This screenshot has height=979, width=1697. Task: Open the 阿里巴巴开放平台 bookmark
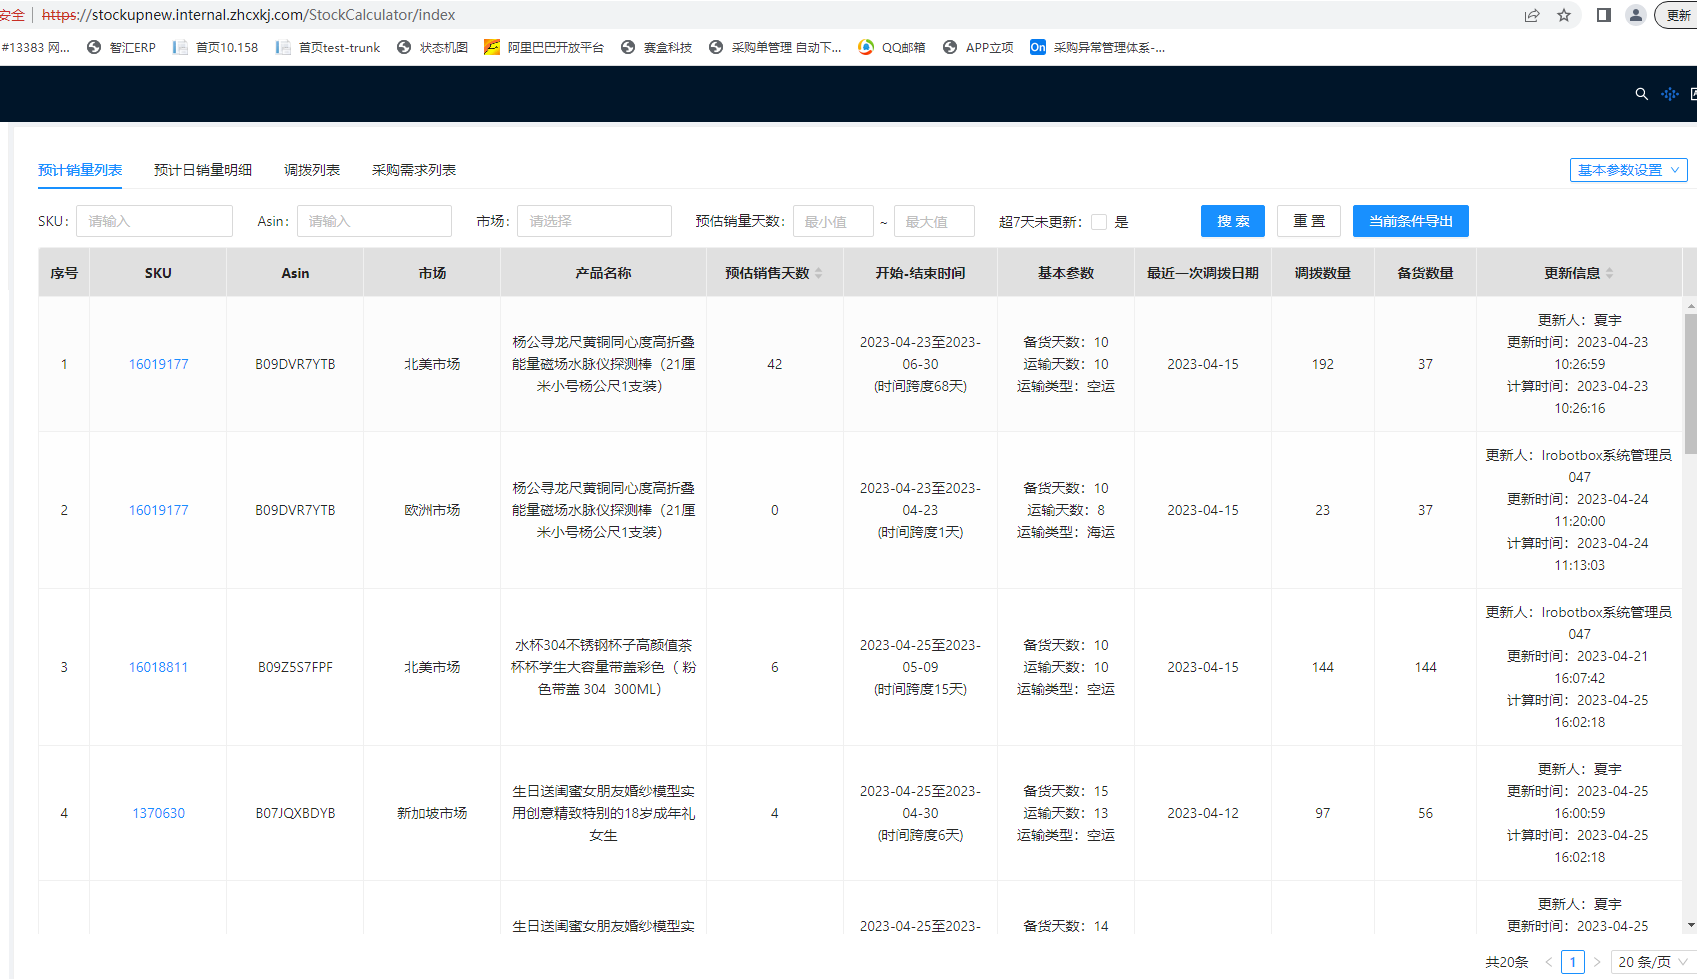click(544, 47)
